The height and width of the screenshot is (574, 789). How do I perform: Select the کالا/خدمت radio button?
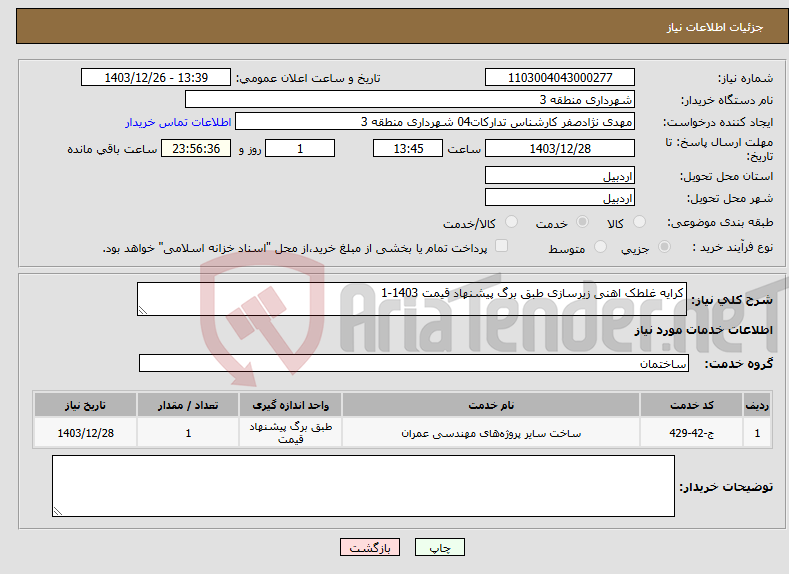511,222
